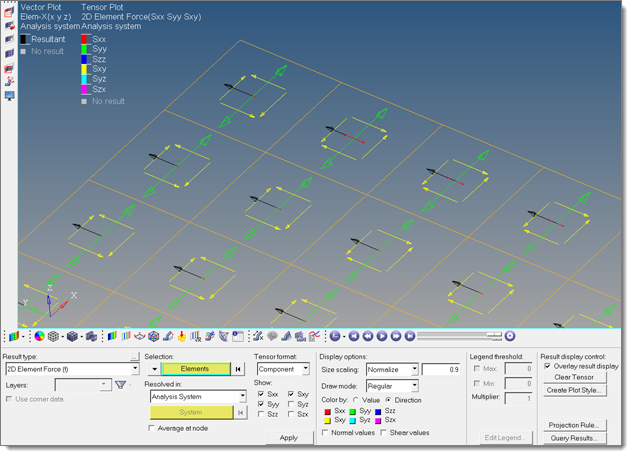Click the Contour plot toolbar icon
This screenshot has height=456, width=632.
(x=113, y=337)
